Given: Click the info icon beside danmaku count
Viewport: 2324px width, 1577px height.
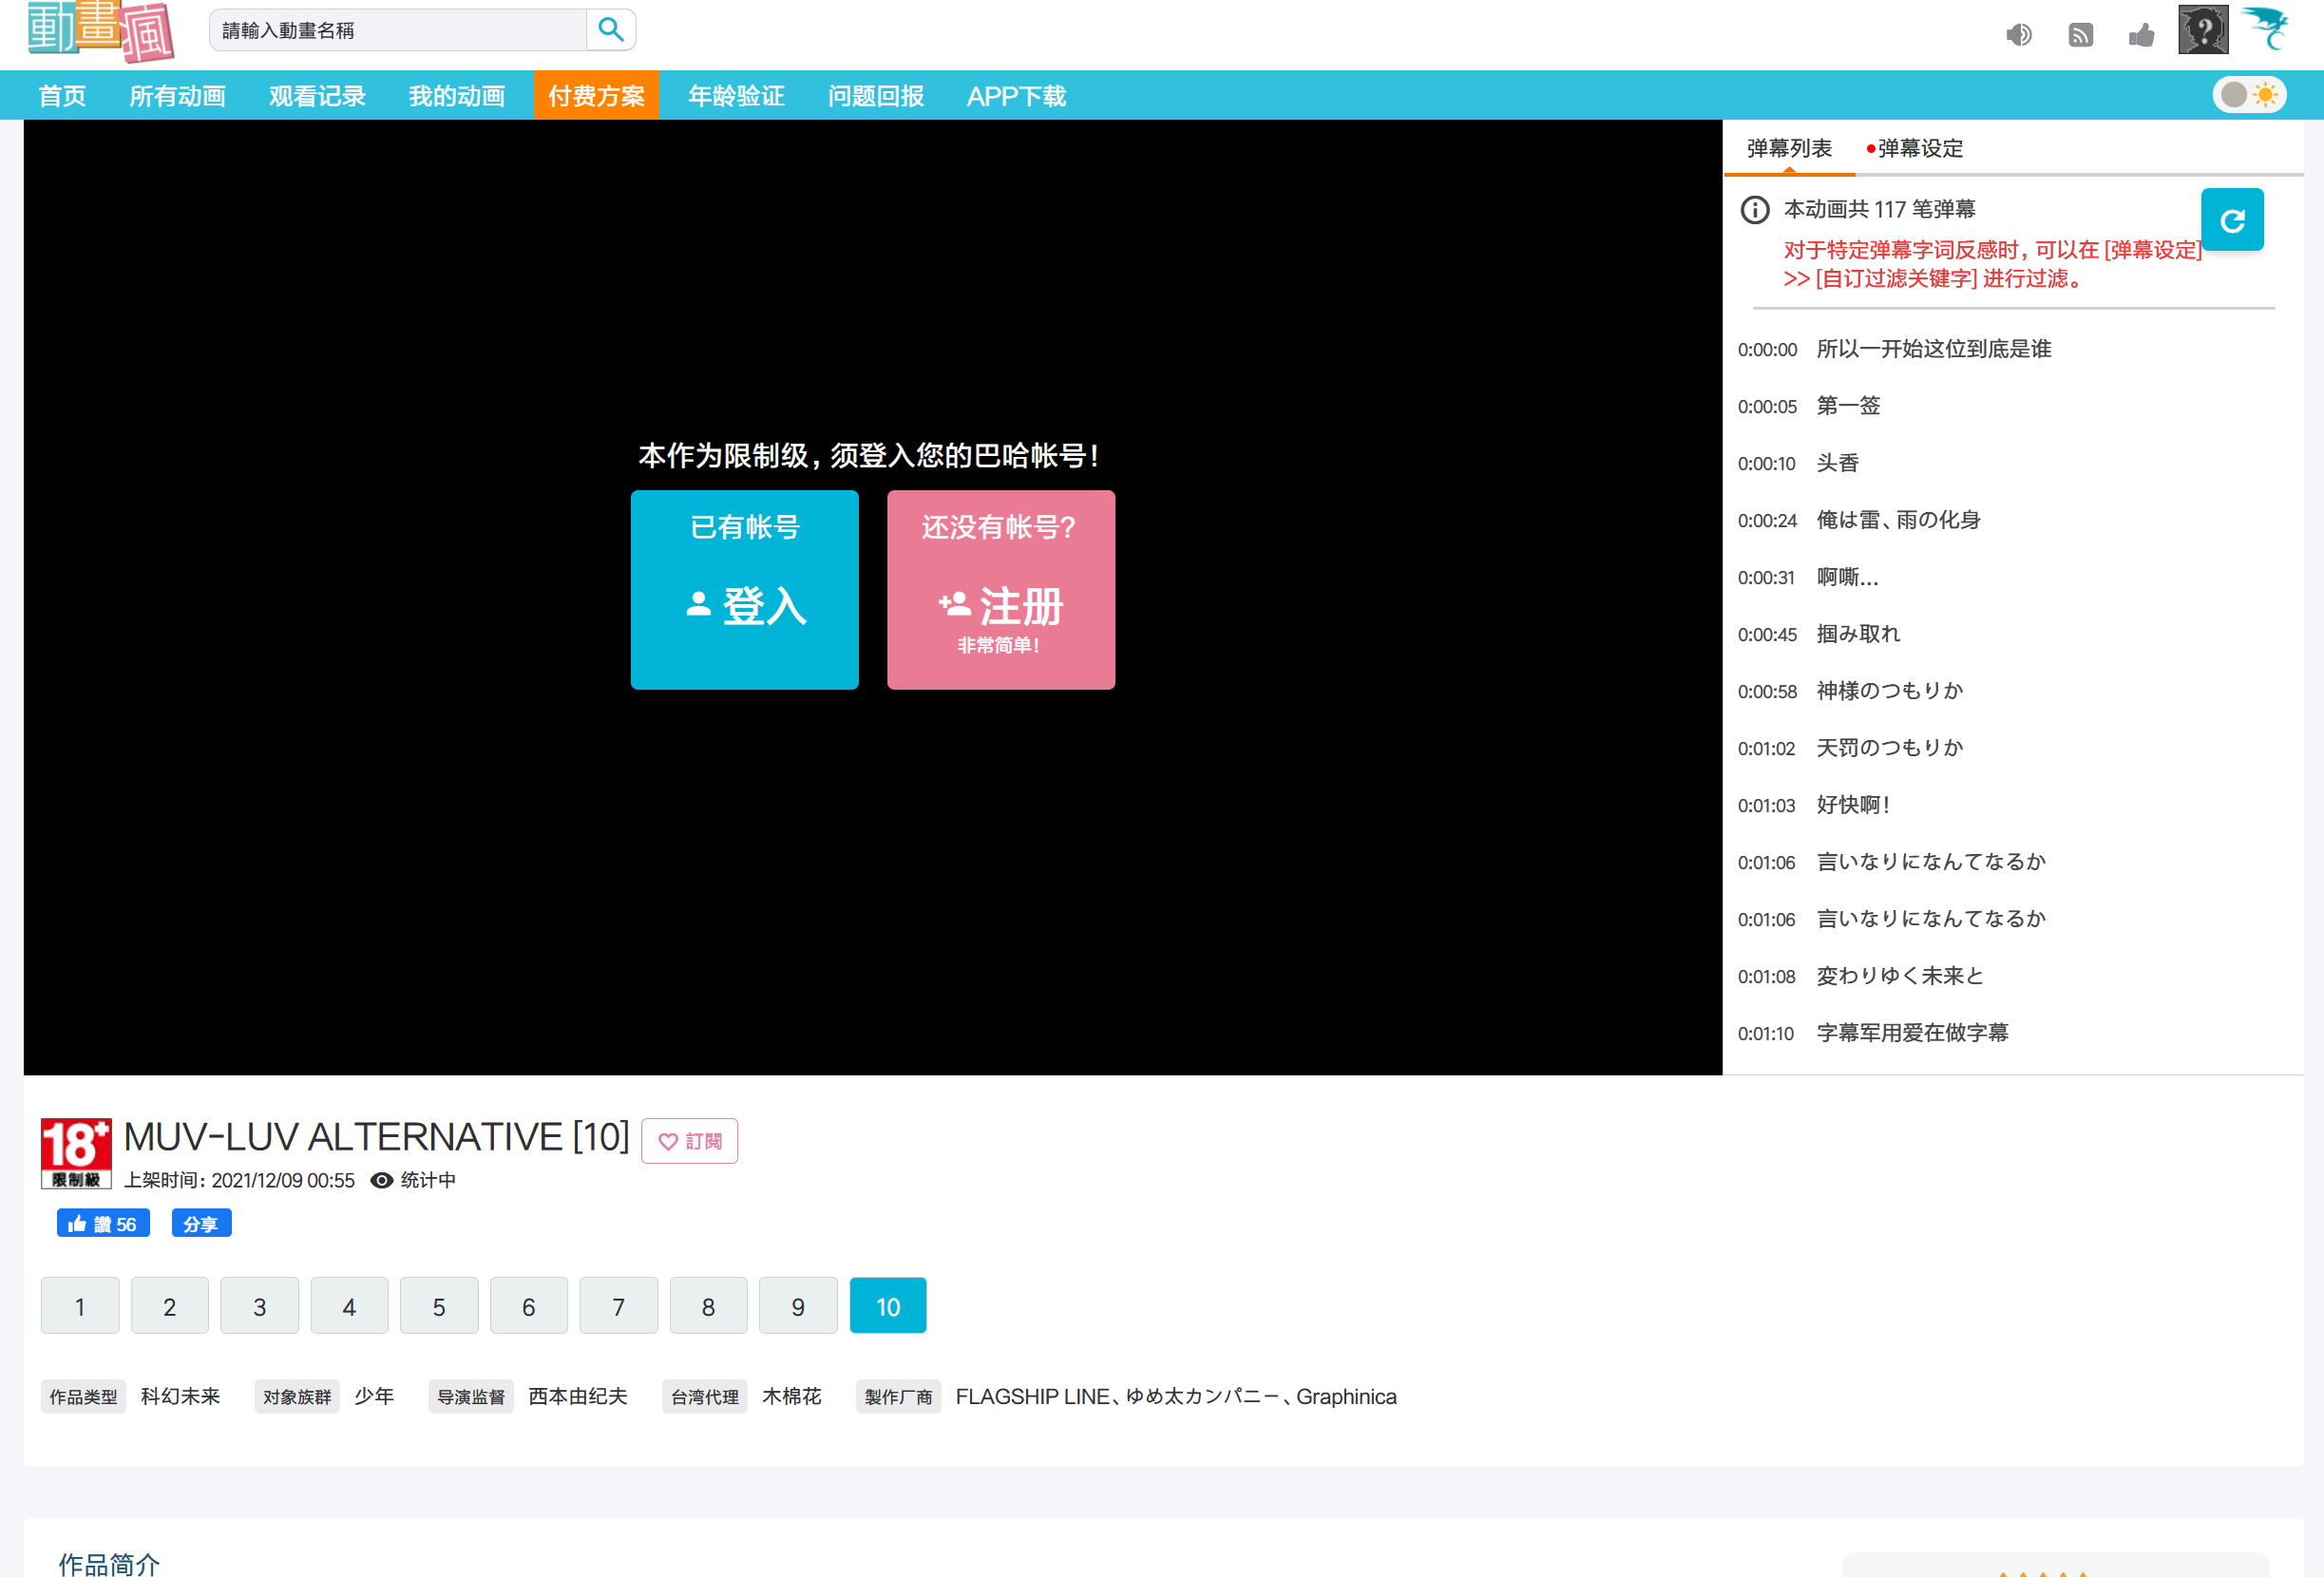Looking at the screenshot, I should click(x=1755, y=210).
